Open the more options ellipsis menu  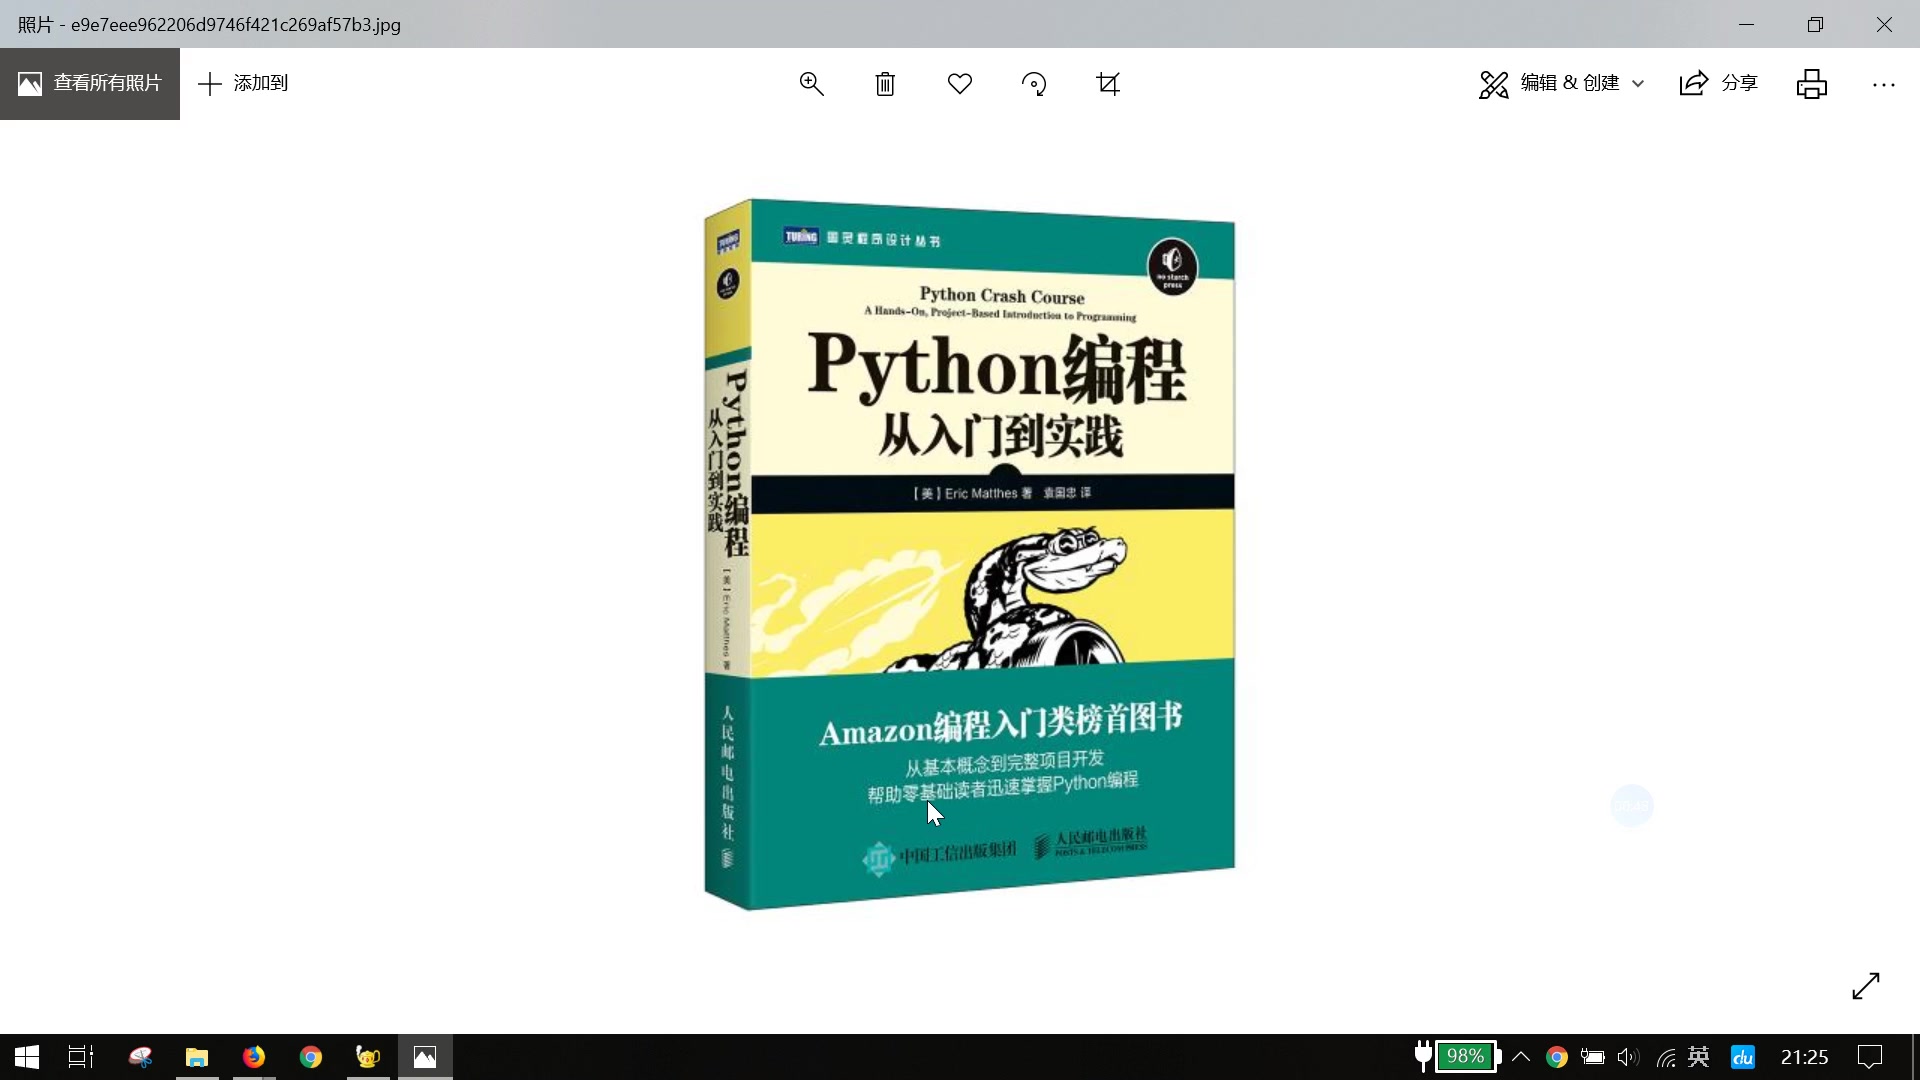(1884, 85)
